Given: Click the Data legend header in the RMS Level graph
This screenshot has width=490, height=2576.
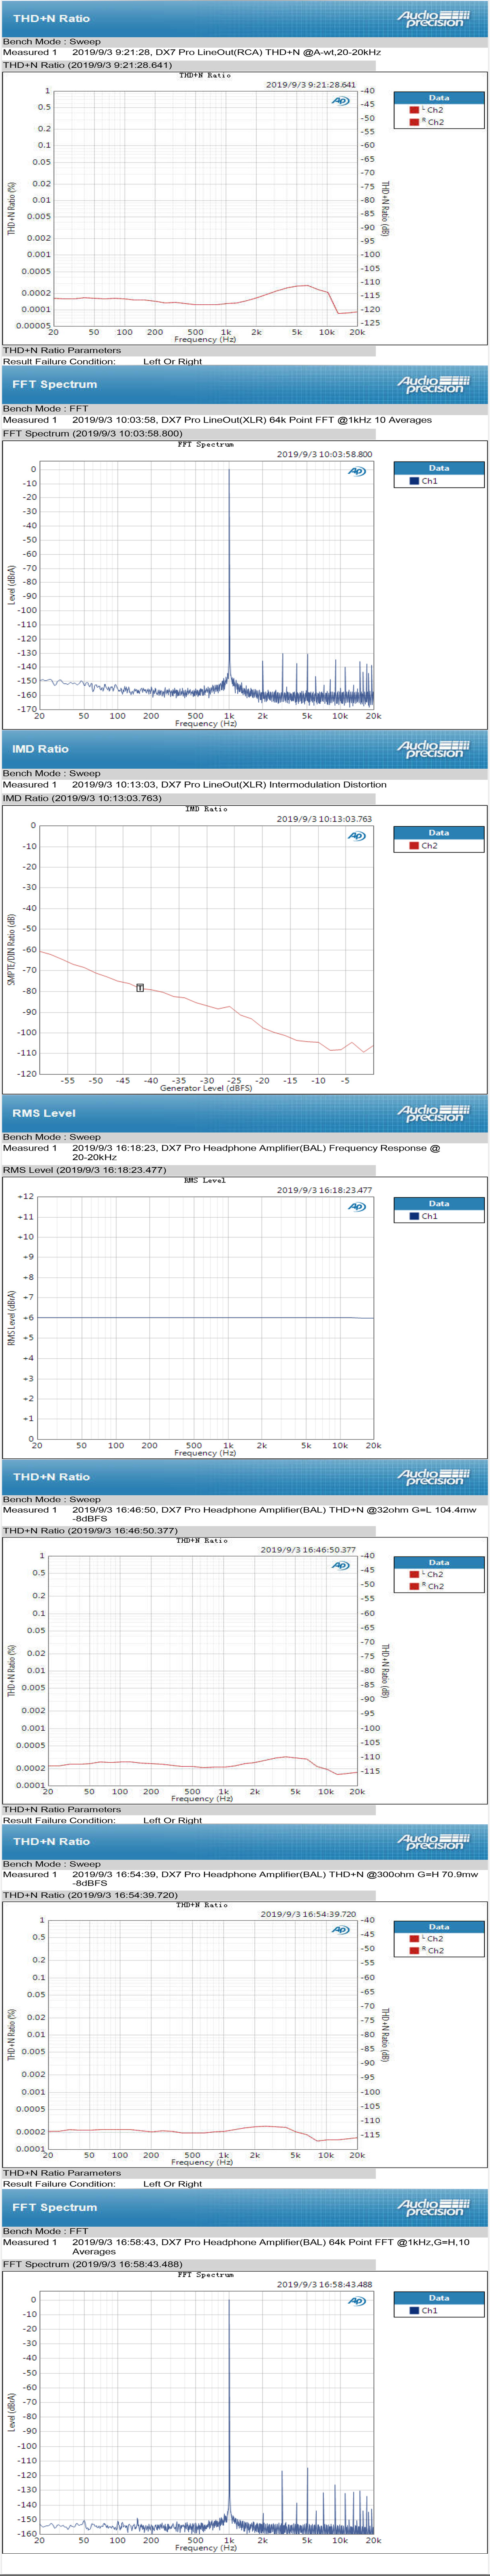Looking at the screenshot, I should pos(439,1204).
